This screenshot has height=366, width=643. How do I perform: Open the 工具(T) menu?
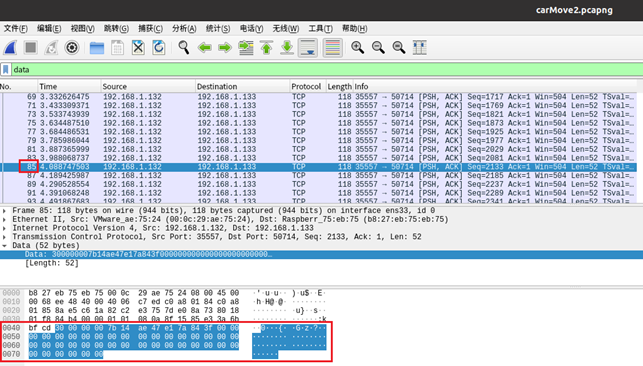click(320, 28)
